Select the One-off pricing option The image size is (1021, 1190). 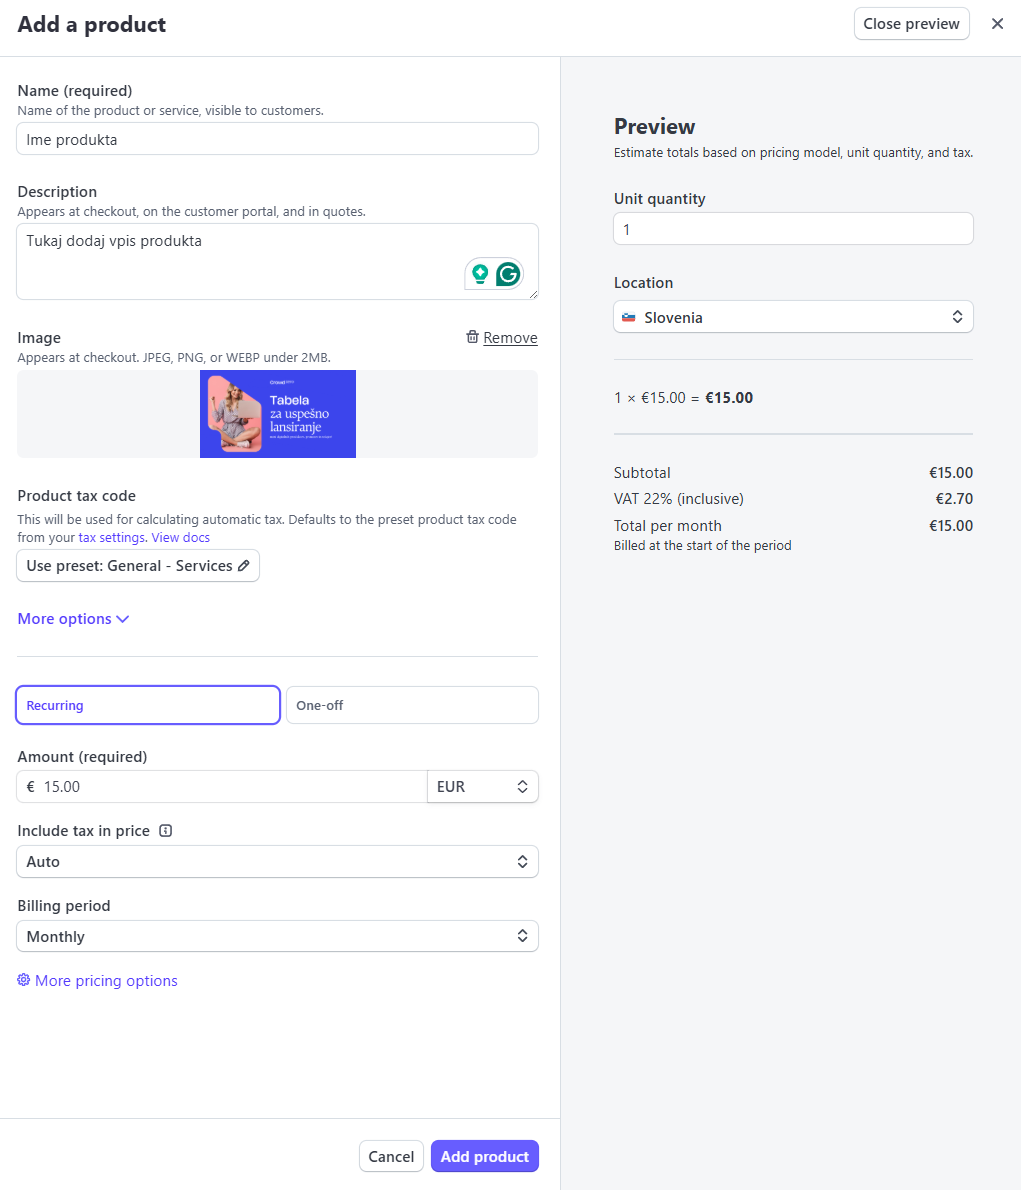(412, 705)
